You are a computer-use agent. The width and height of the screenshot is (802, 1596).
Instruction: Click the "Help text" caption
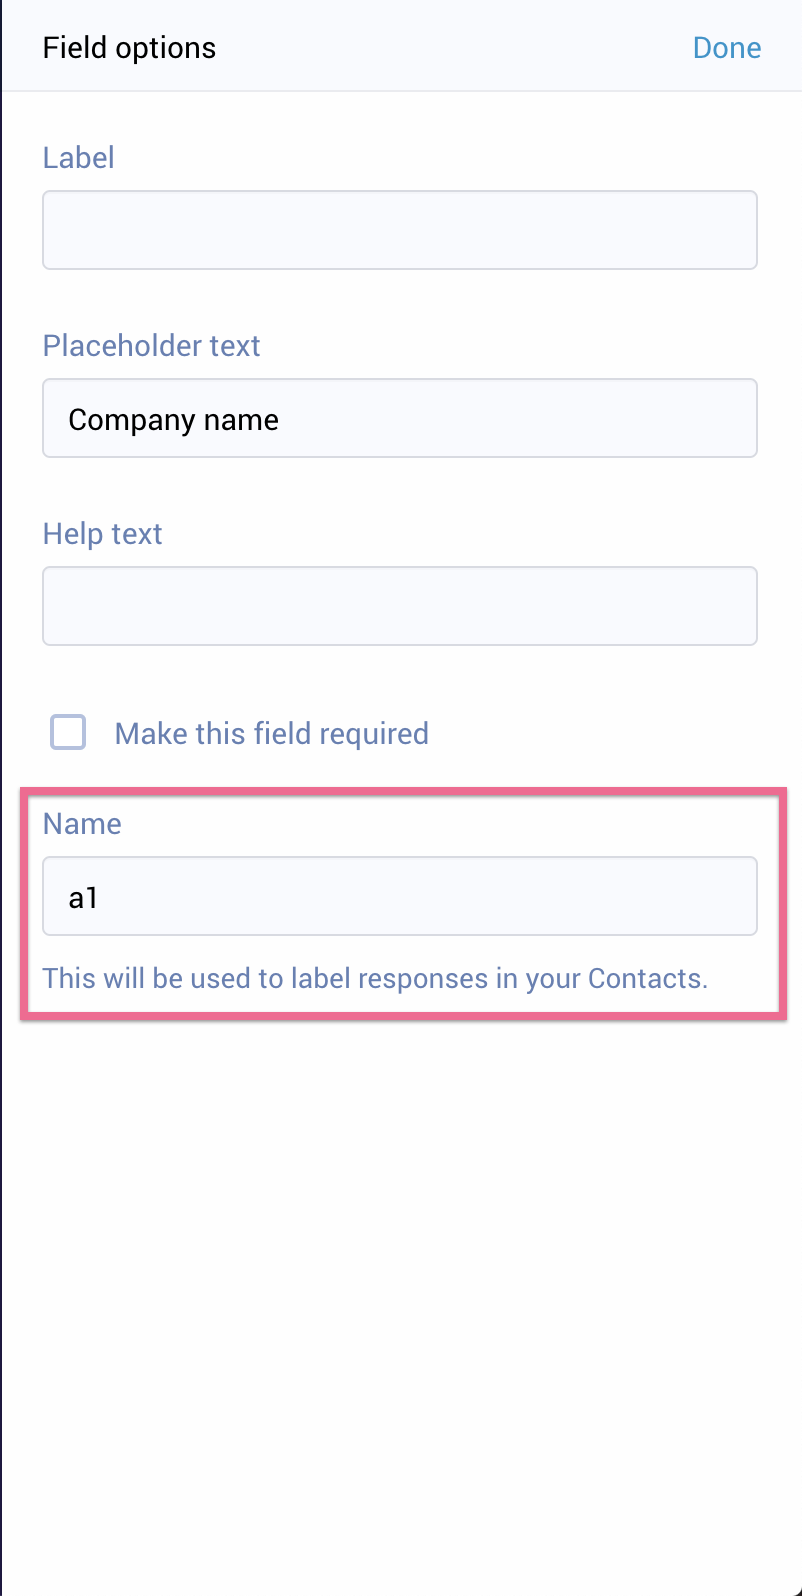click(102, 534)
